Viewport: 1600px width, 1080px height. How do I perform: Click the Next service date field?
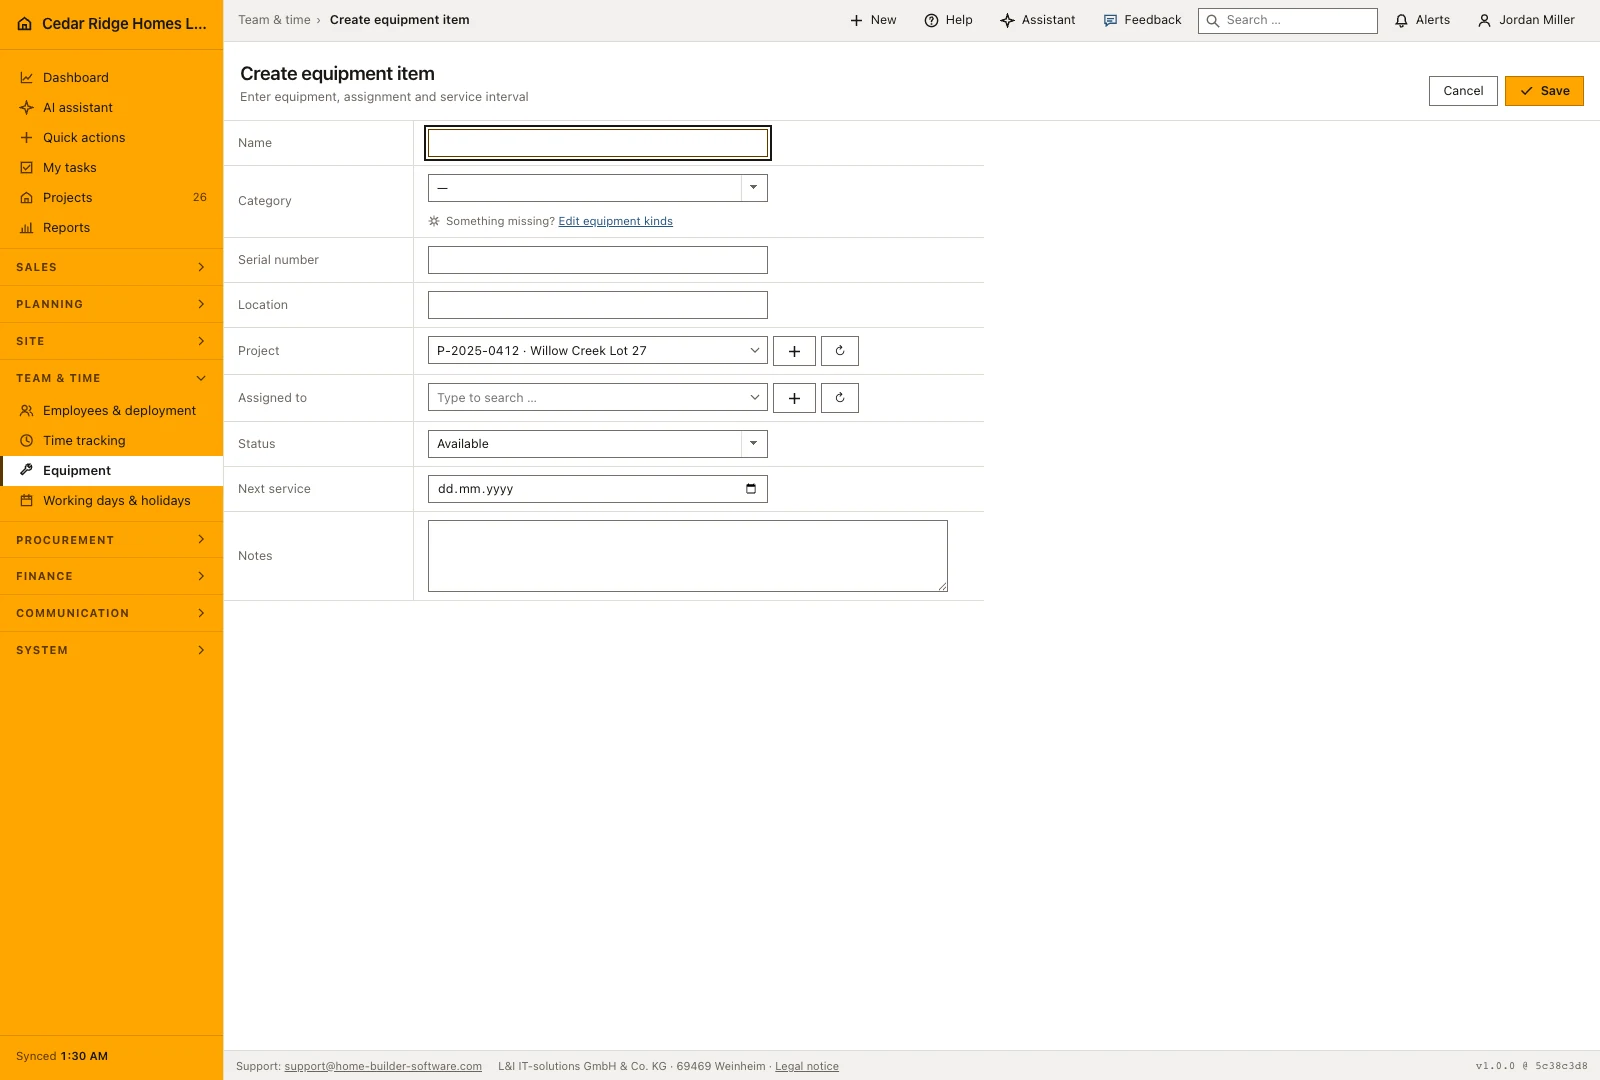(598, 489)
